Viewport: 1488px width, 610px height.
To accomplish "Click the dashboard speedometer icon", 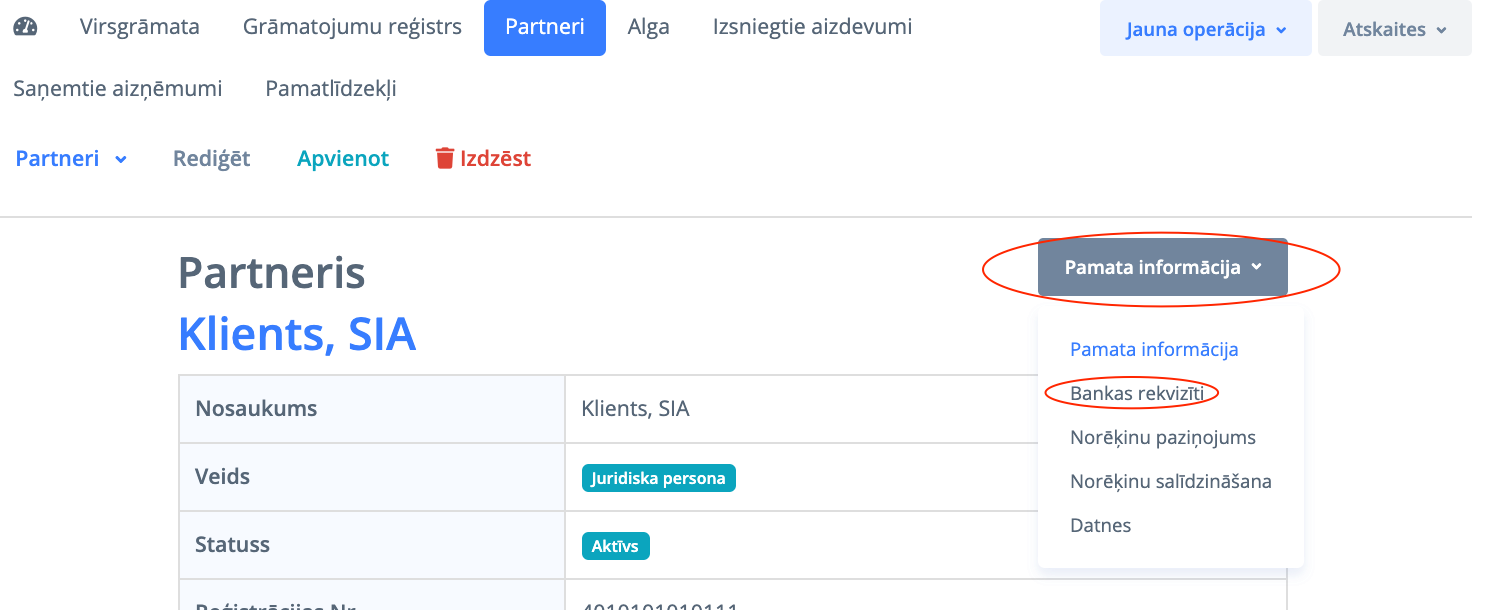I will [x=25, y=27].
